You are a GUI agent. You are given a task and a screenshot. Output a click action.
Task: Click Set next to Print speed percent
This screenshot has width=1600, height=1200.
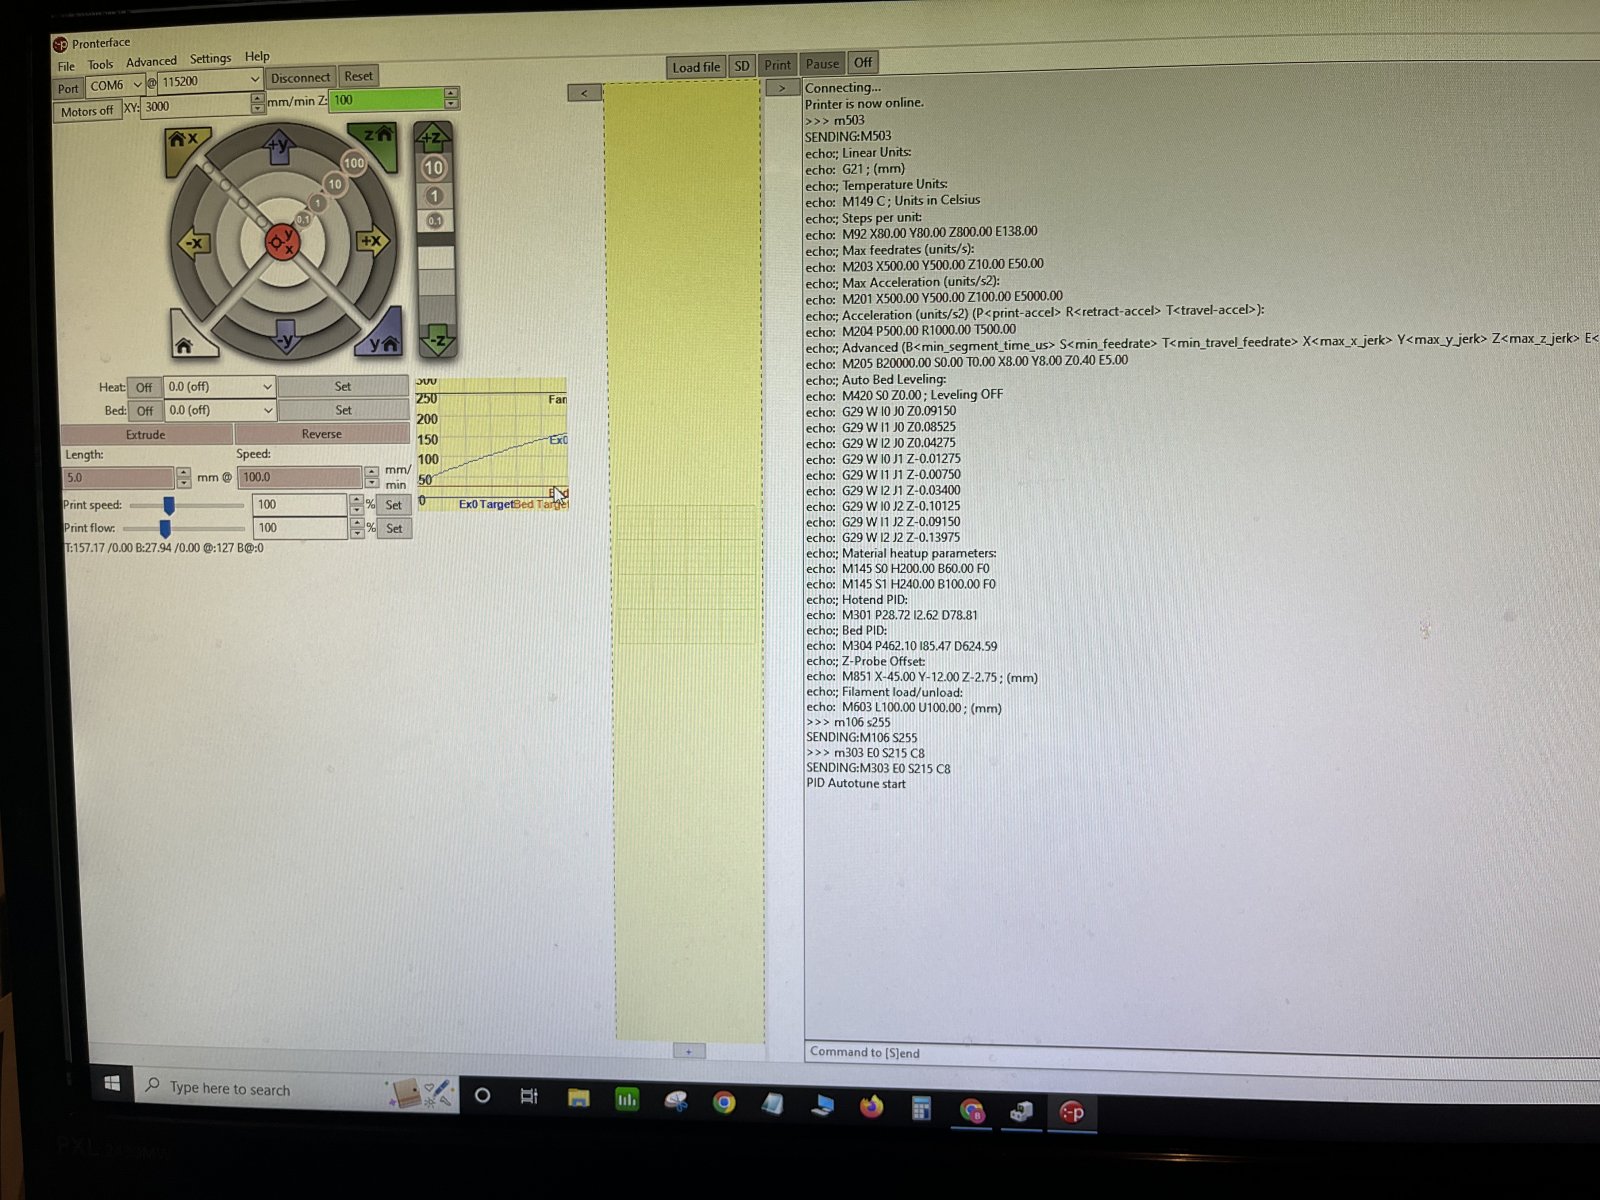pyautogui.click(x=394, y=505)
